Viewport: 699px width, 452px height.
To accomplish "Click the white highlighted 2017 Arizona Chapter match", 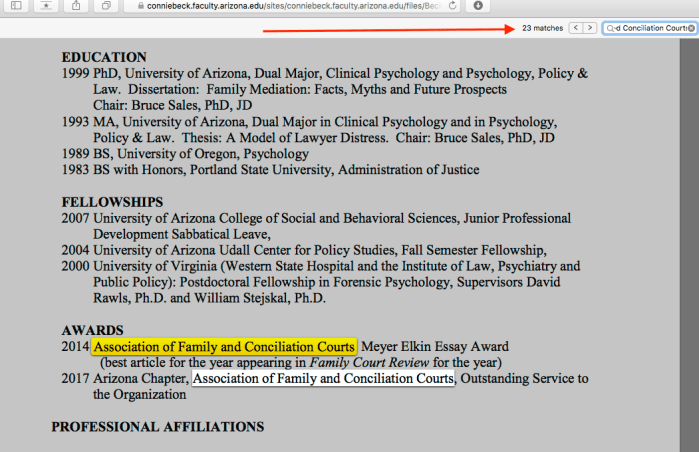I will click(x=323, y=378).
